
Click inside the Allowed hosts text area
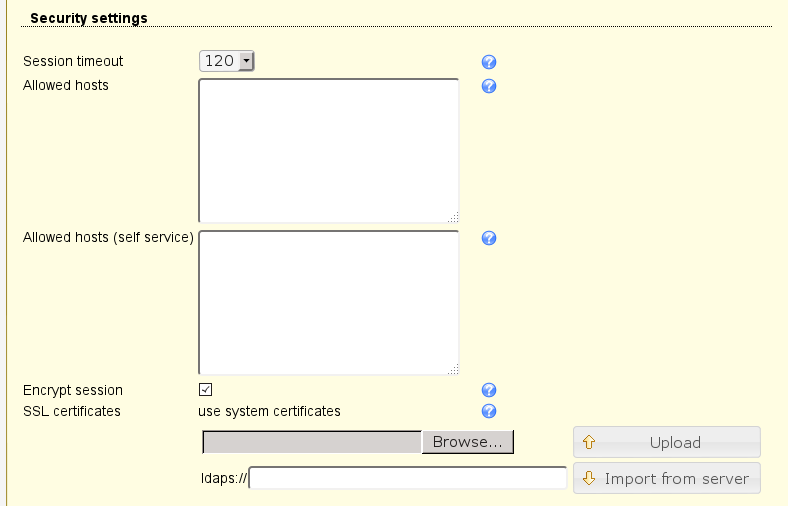click(x=328, y=150)
